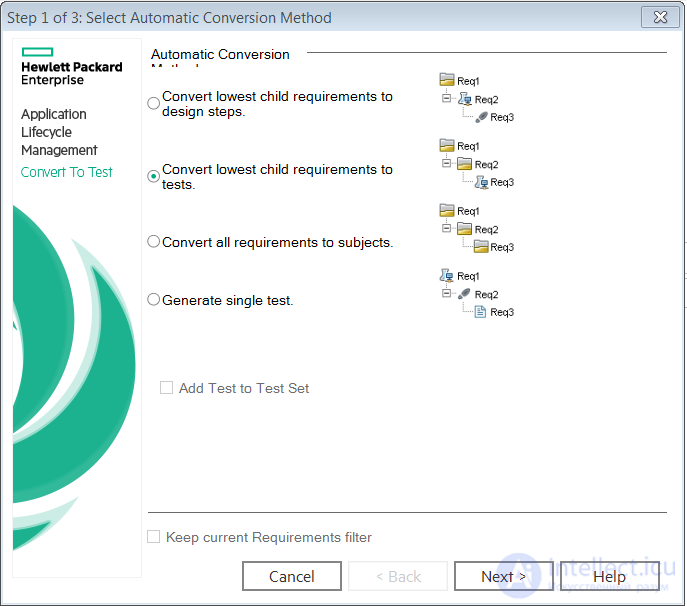
Task: Open Help for the wizard
Action: (609, 576)
